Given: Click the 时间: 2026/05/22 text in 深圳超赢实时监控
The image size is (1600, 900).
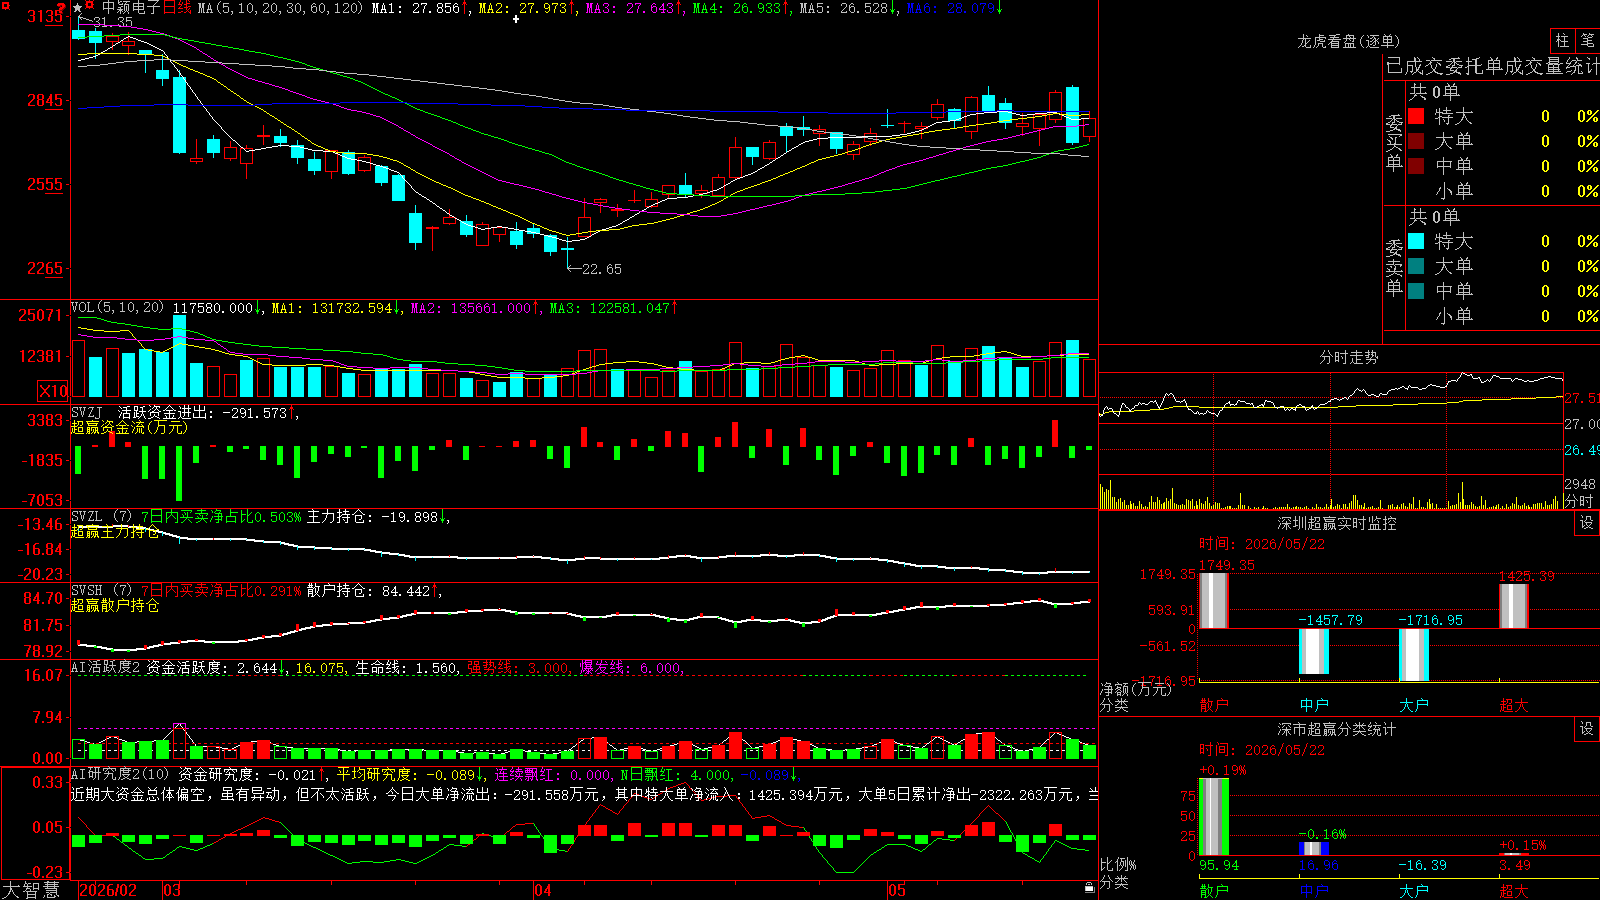Looking at the screenshot, I should (1262, 544).
